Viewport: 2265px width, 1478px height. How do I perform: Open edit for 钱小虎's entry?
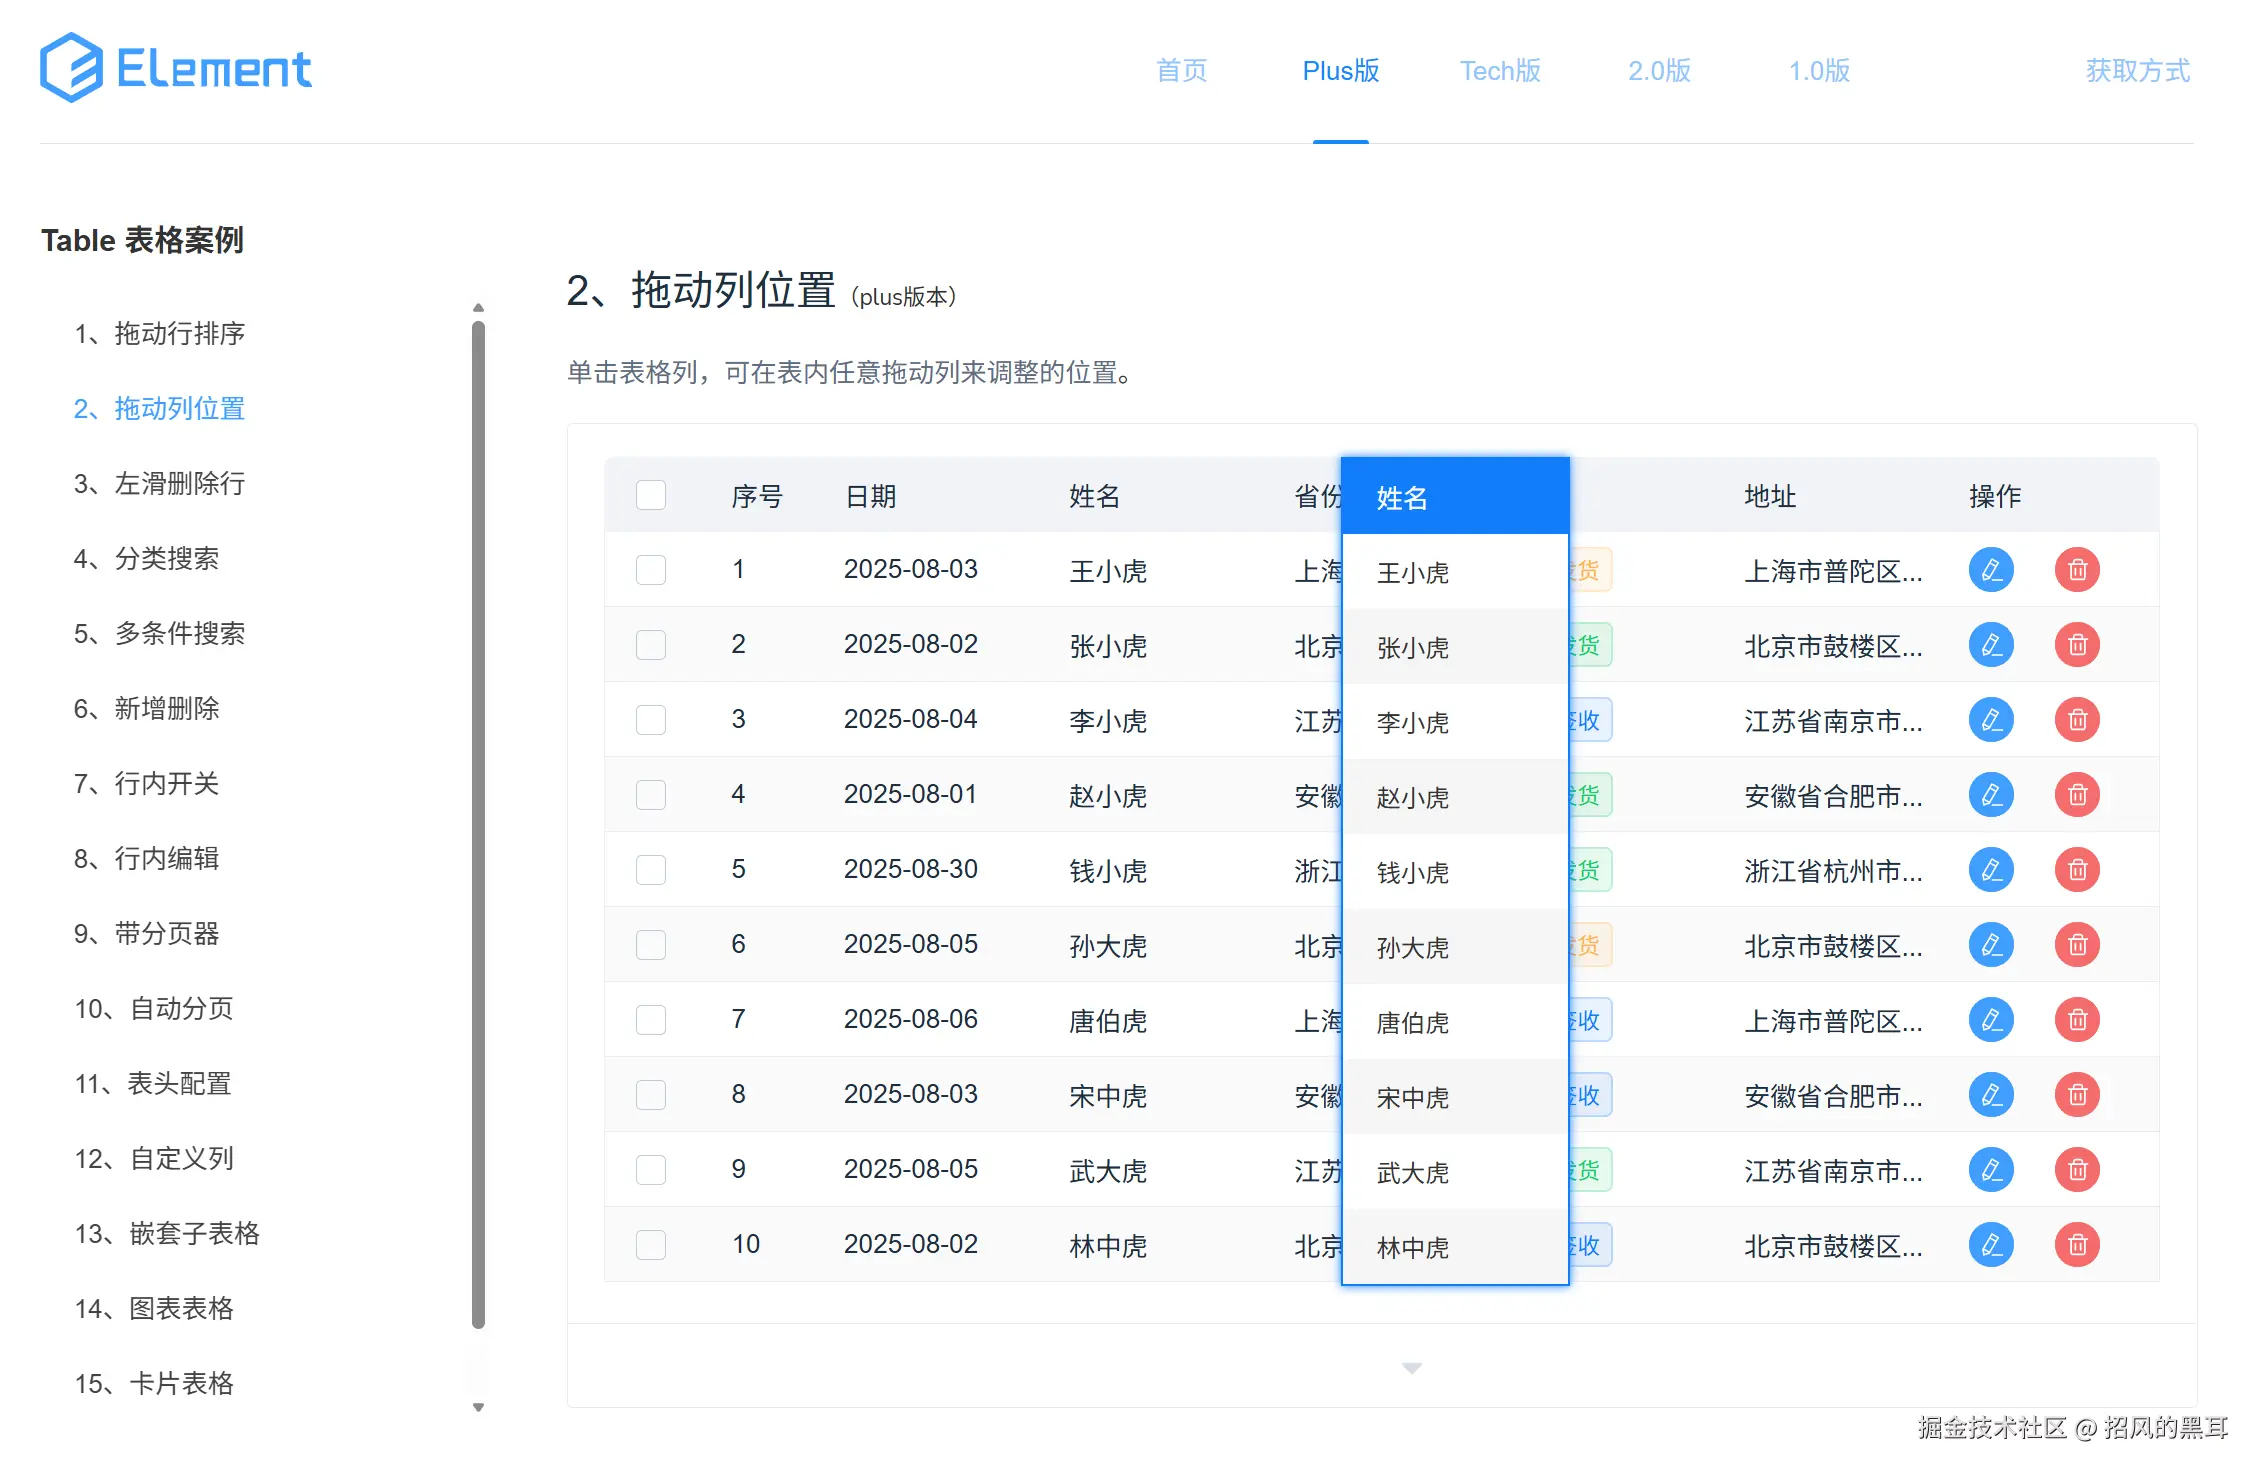pyautogui.click(x=1991, y=869)
